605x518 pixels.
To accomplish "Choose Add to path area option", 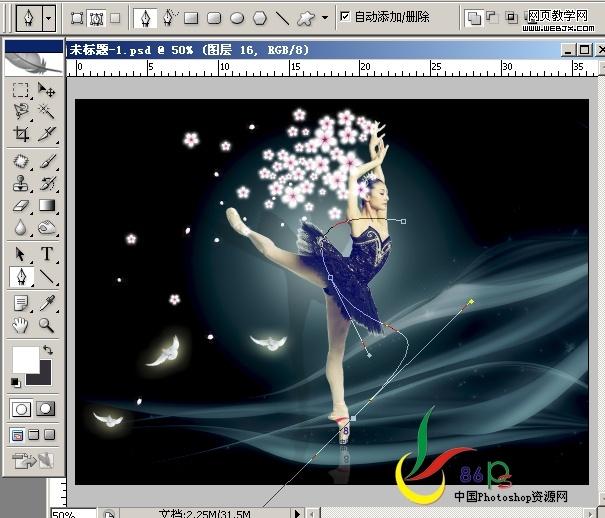I will click(473, 18).
